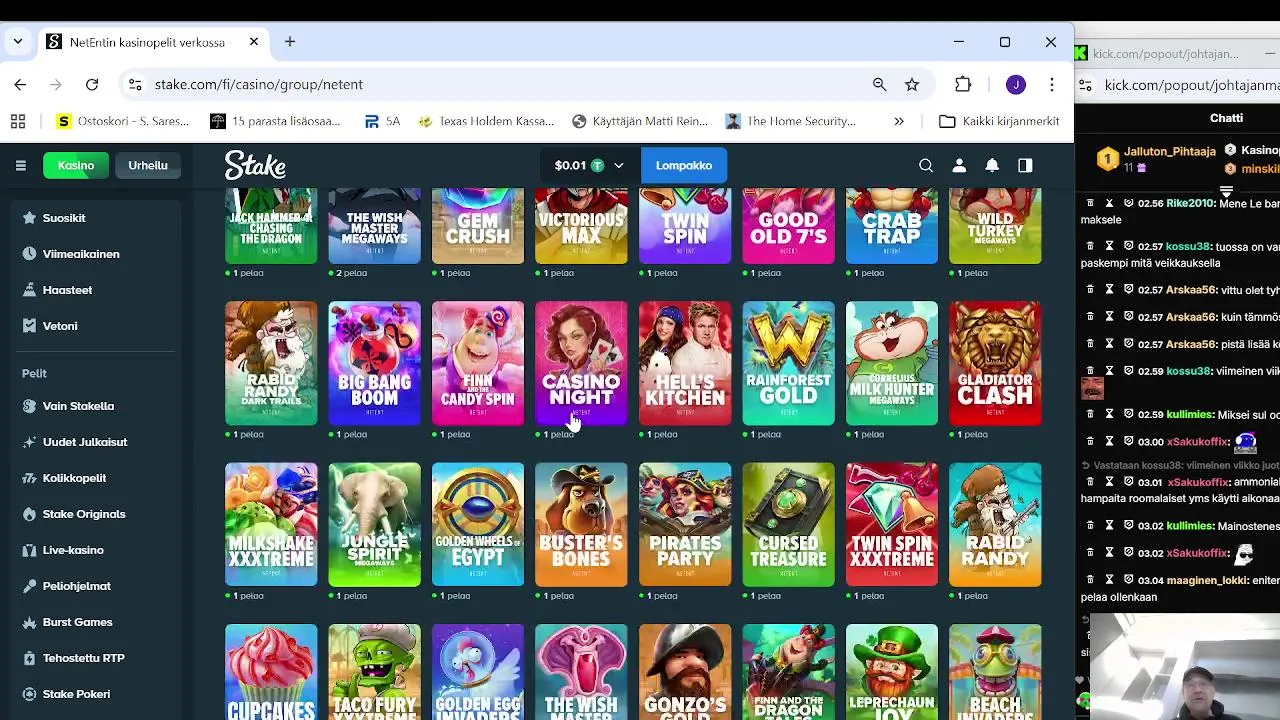Image resolution: width=1280 pixels, height=720 pixels.
Task: Open Golden Wheels of Egypt game
Action: [x=478, y=525]
